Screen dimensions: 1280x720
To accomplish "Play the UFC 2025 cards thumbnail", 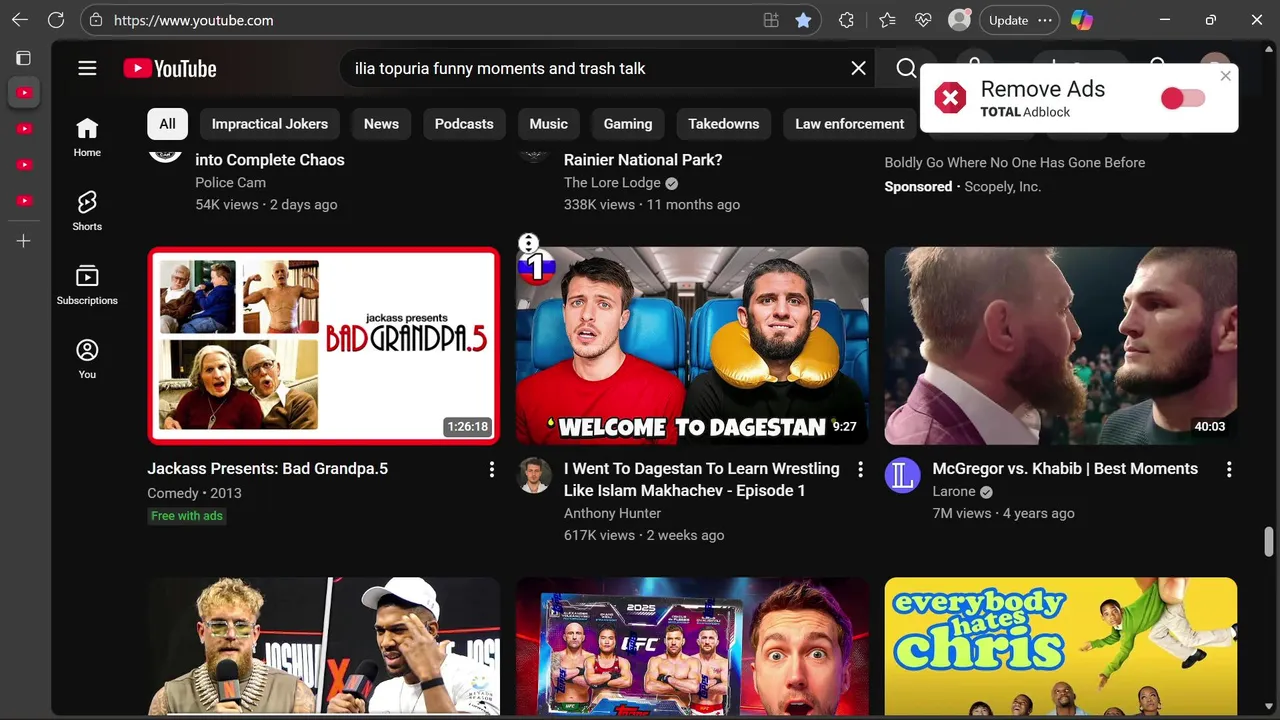I will (692, 646).
